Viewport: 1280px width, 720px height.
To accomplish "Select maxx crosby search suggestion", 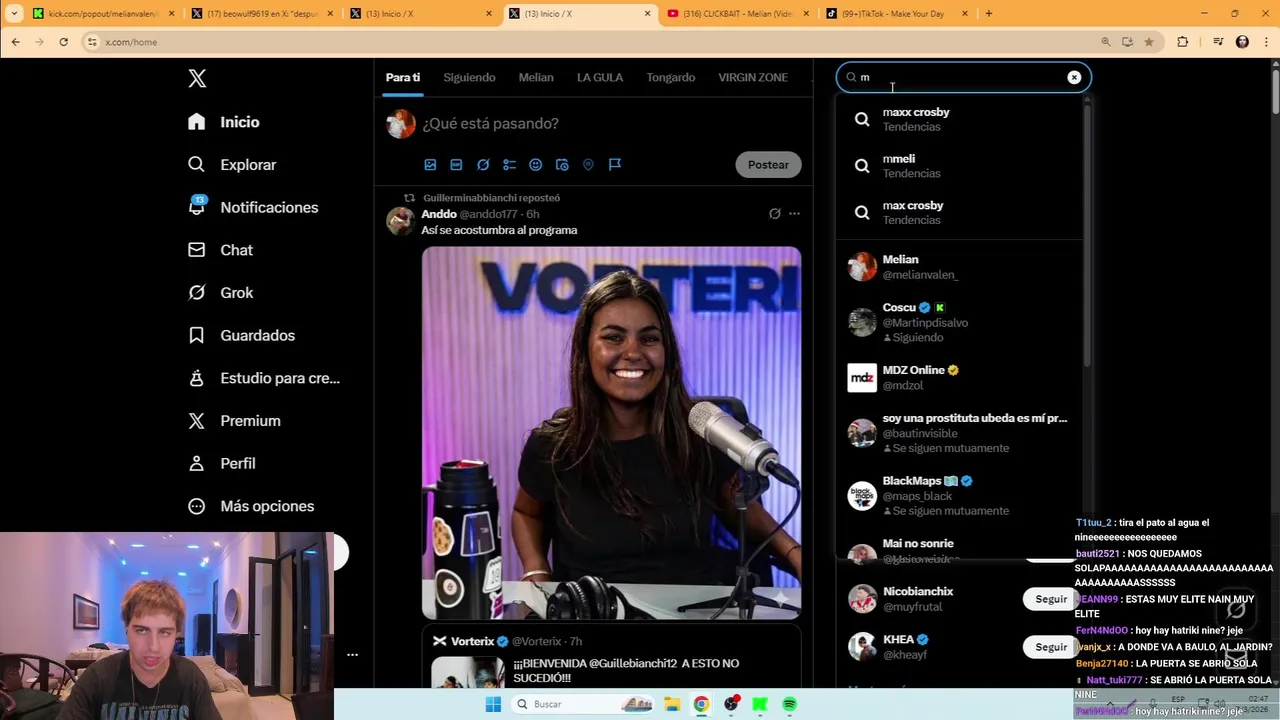I will pos(960,119).
